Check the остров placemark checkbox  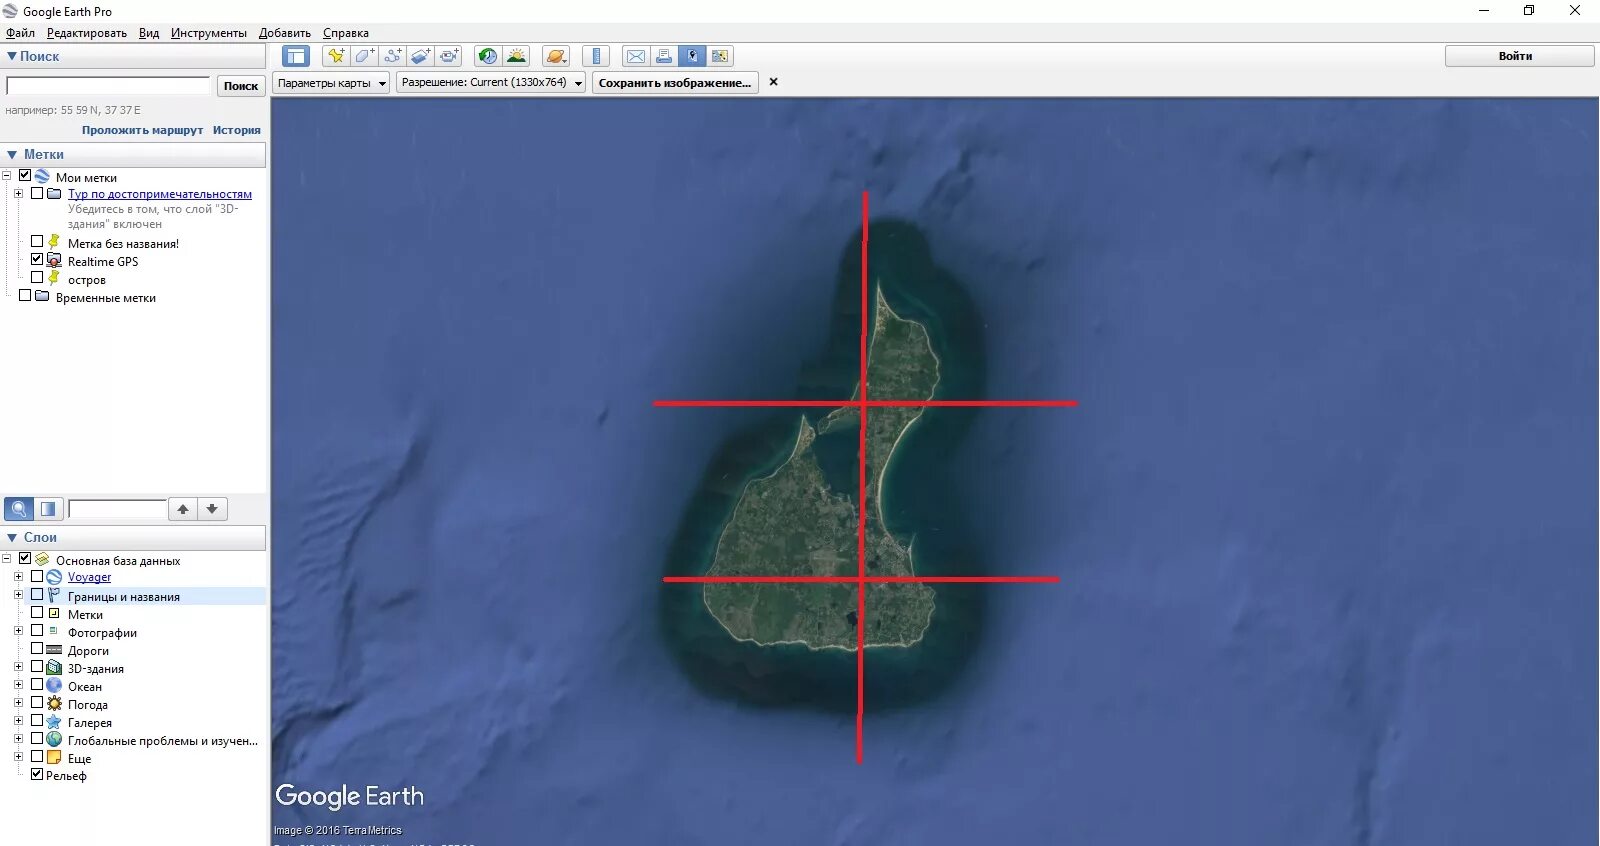click(37, 277)
